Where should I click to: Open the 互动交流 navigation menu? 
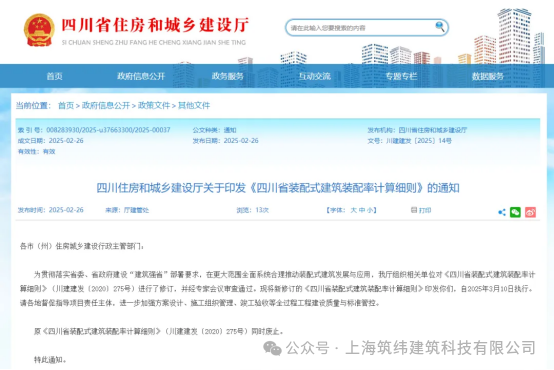pos(314,76)
